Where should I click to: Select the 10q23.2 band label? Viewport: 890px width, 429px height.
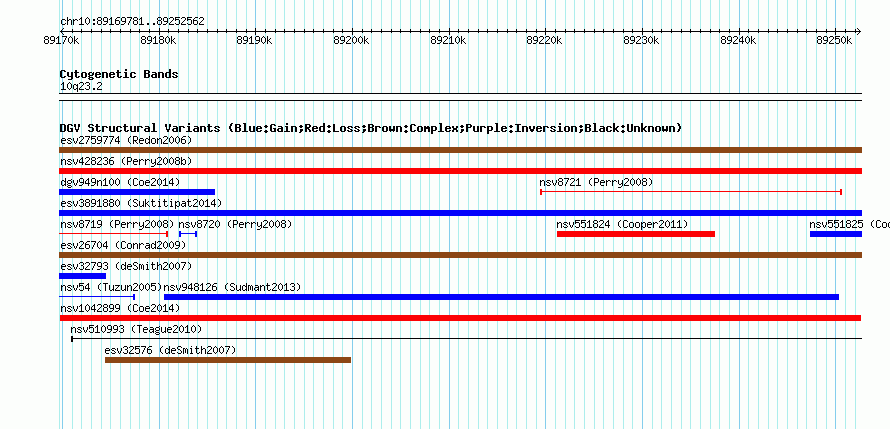point(81,87)
